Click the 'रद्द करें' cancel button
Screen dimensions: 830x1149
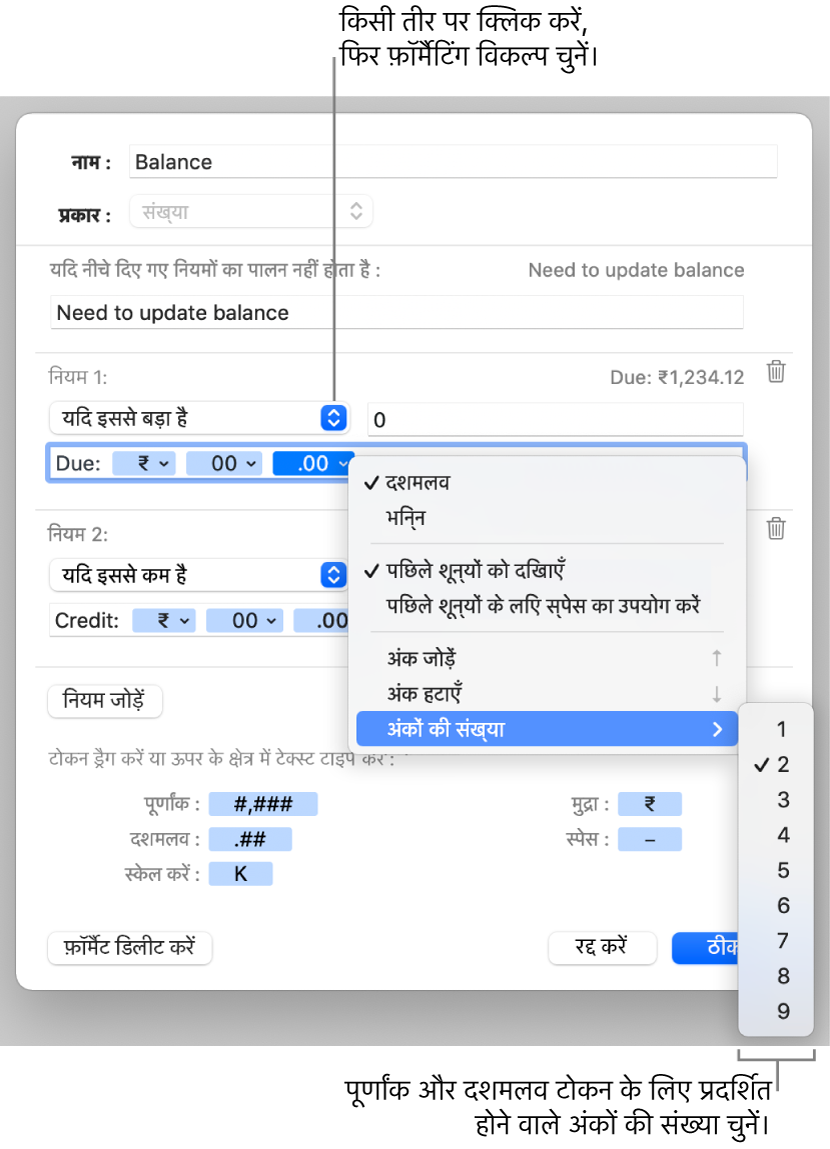(x=601, y=947)
